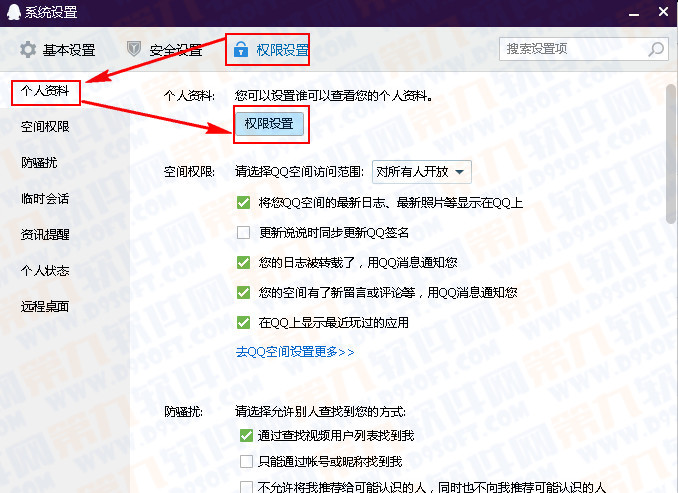This screenshot has height=493, width=678.
Task: Click the 防骚扰: section label
Action: pos(183,411)
